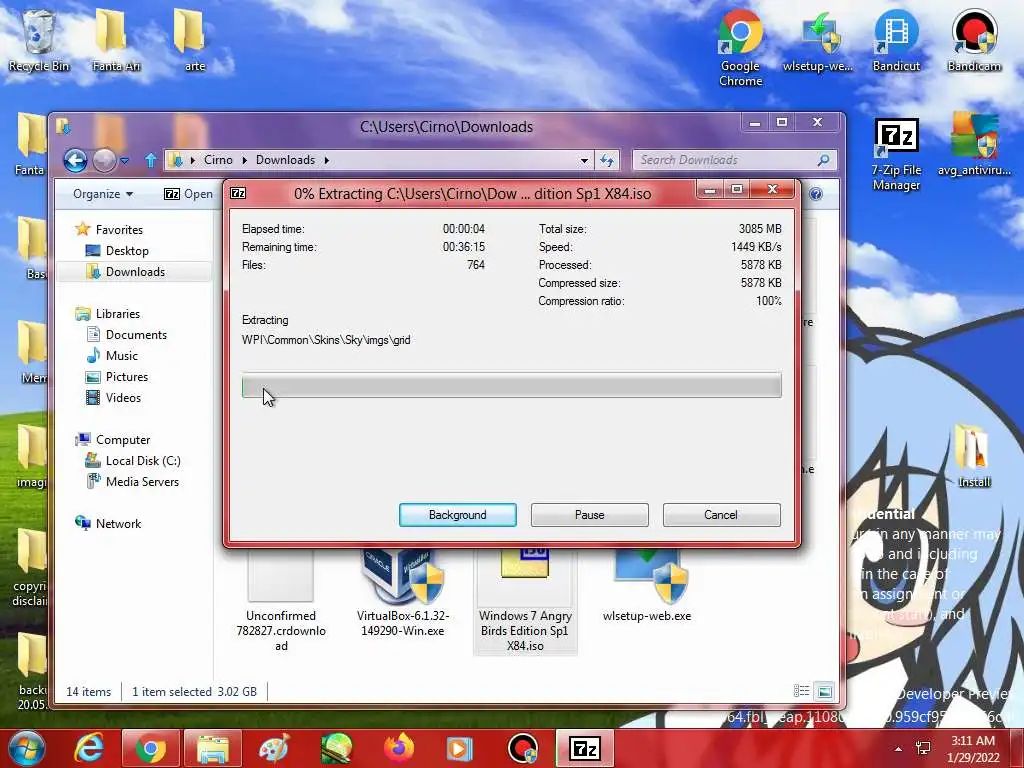Select Downloads in navigation pane
This screenshot has width=1024, height=768.
135,272
